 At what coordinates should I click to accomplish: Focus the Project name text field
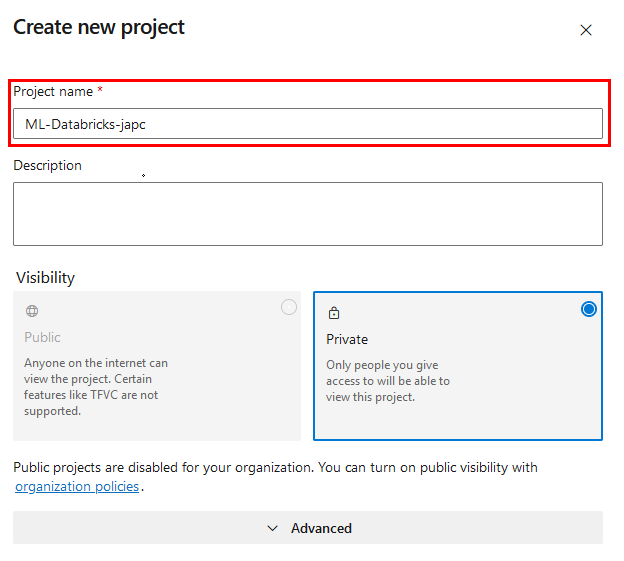tap(308, 124)
